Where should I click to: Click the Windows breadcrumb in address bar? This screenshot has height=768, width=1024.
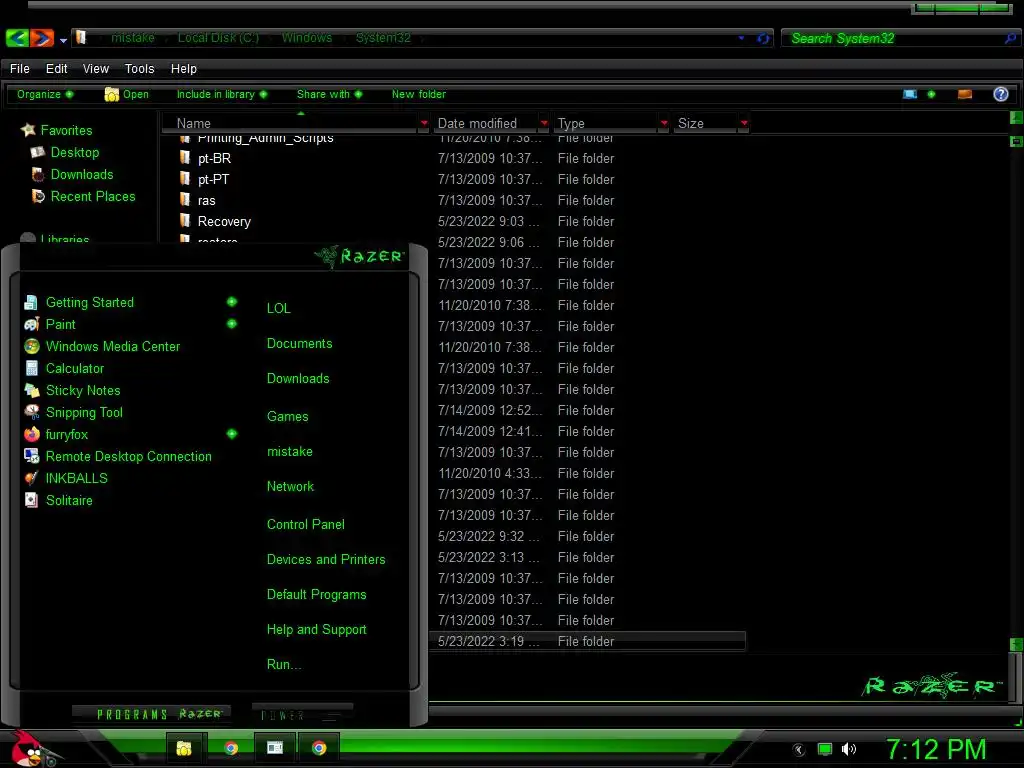coord(307,38)
